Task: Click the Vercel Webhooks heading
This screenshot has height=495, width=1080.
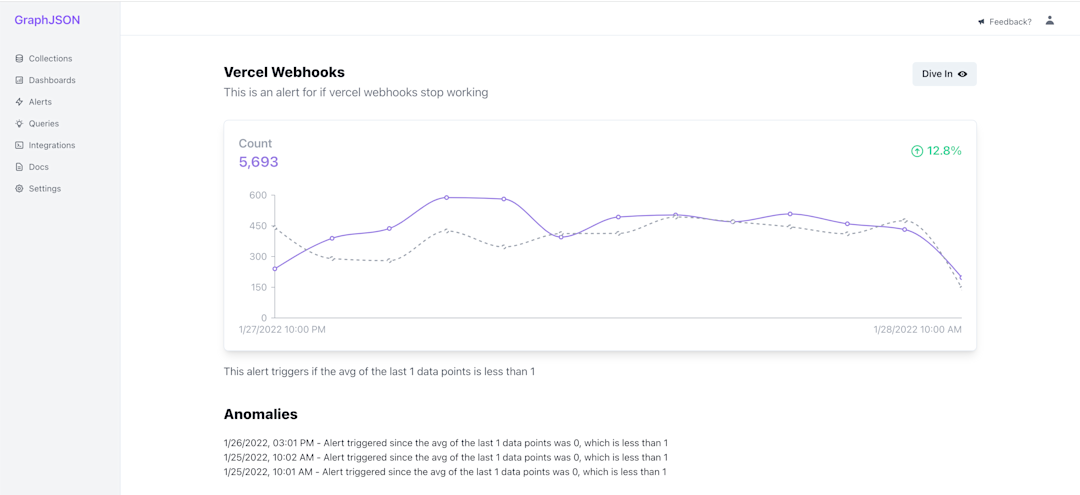Action: tap(284, 72)
